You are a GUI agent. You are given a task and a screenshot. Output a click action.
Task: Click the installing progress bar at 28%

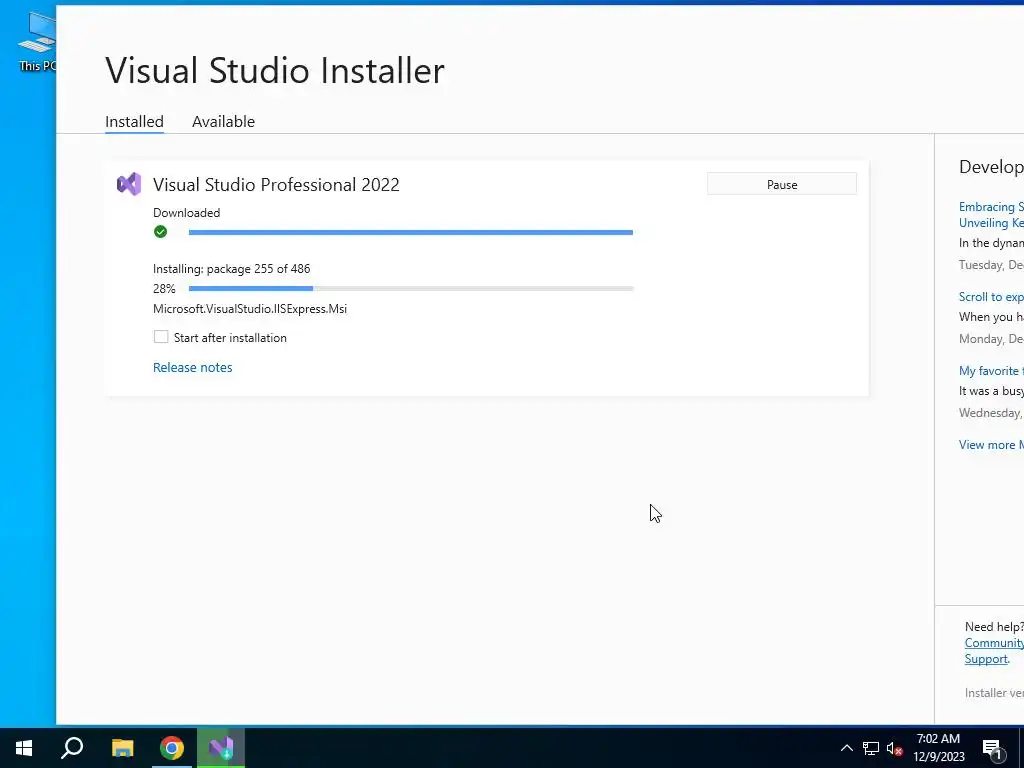point(411,288)
